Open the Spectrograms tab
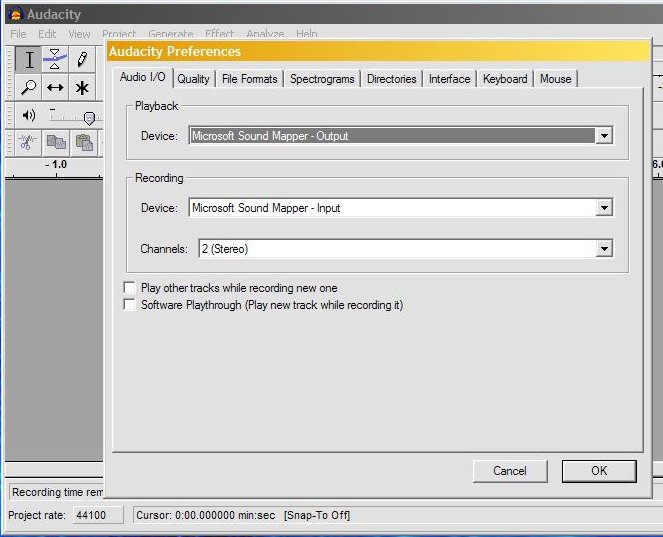Viewport: 663px width, 537px height. point(322,79)
